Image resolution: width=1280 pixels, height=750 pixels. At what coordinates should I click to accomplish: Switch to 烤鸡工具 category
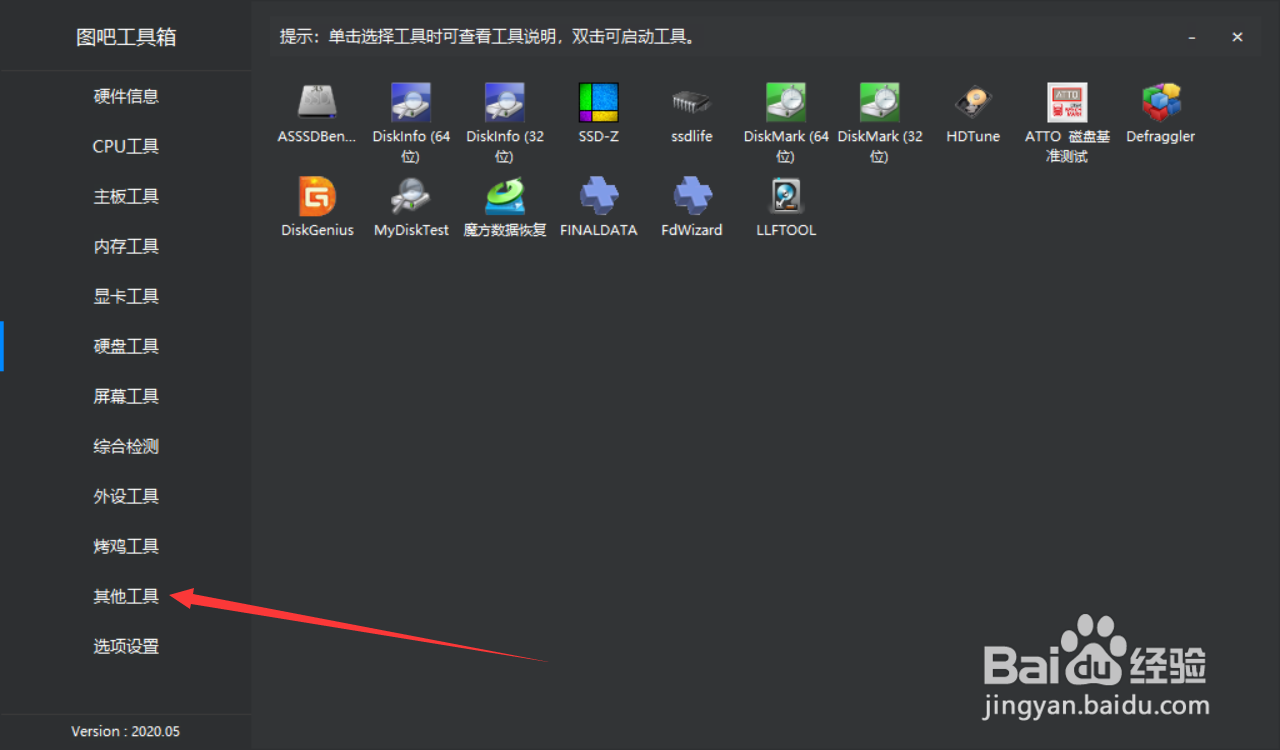click(126, 546)
